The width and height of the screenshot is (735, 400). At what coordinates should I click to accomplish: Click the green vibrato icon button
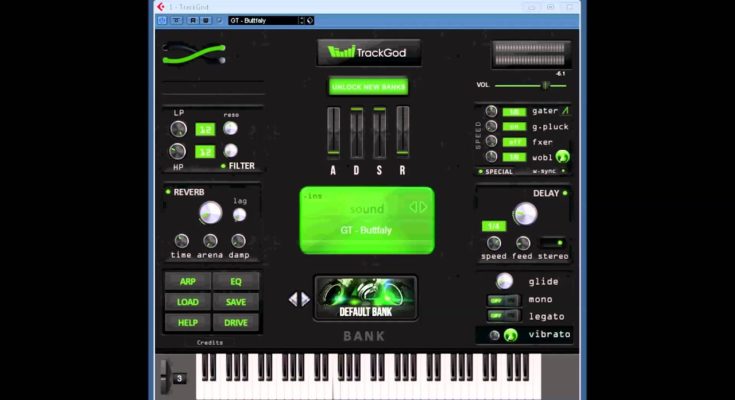511,335
